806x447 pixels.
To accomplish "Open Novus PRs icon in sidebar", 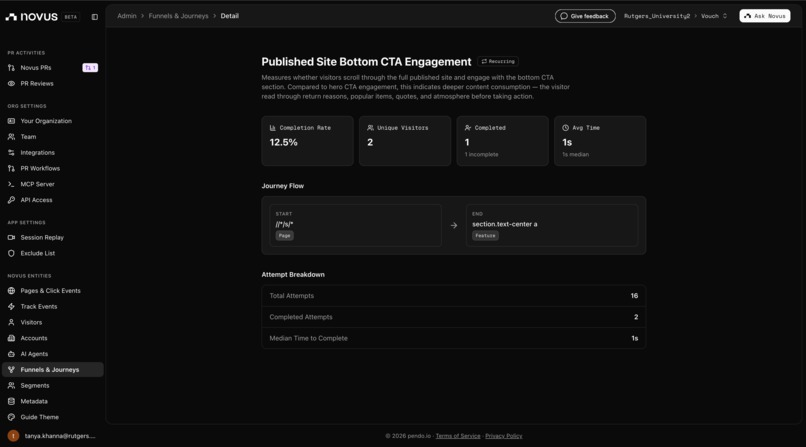I will (11, 68).
